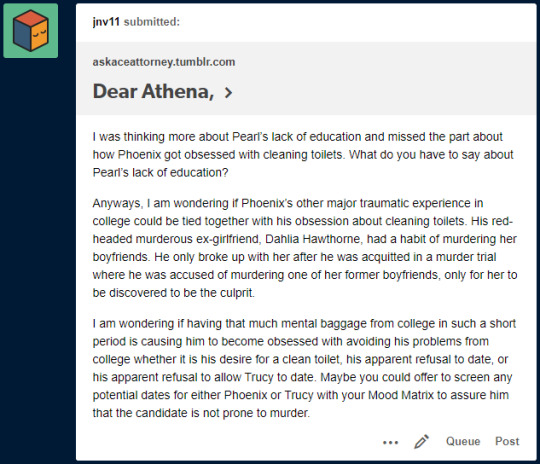Click the 'submitted:' label text
540x464 pixels.
point(152,22)
